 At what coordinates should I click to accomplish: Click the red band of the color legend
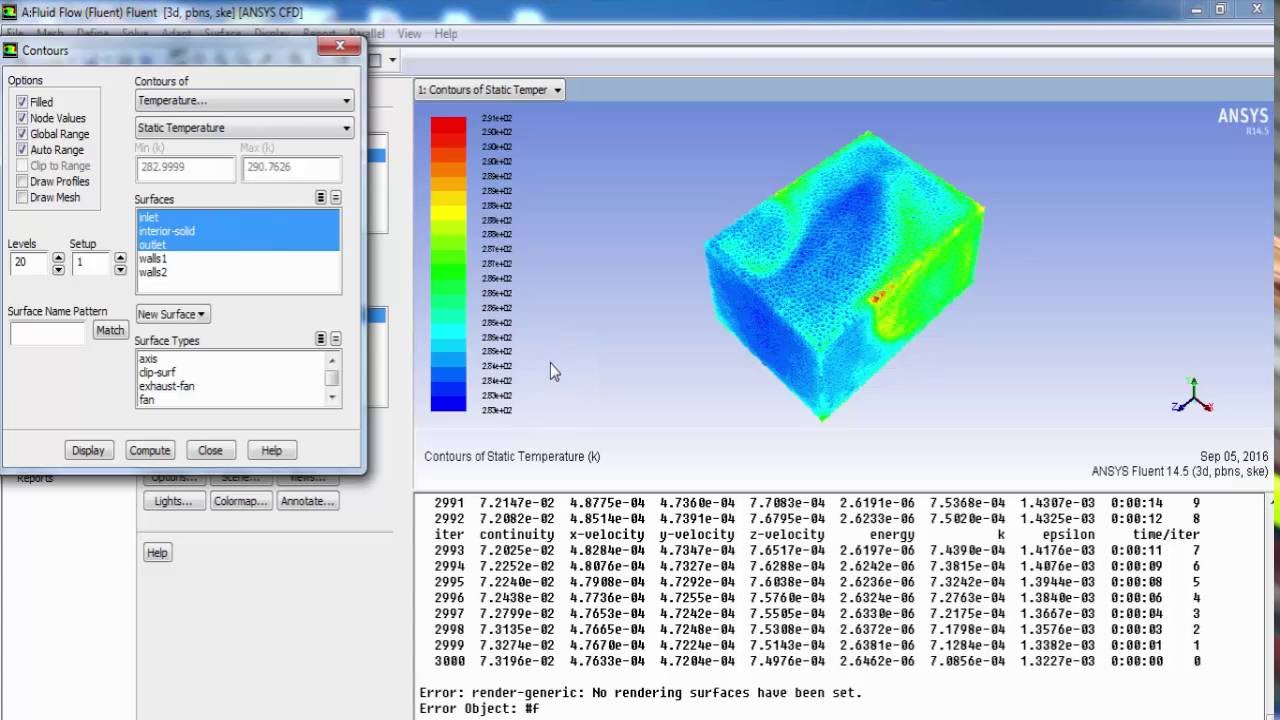point(448,125)
